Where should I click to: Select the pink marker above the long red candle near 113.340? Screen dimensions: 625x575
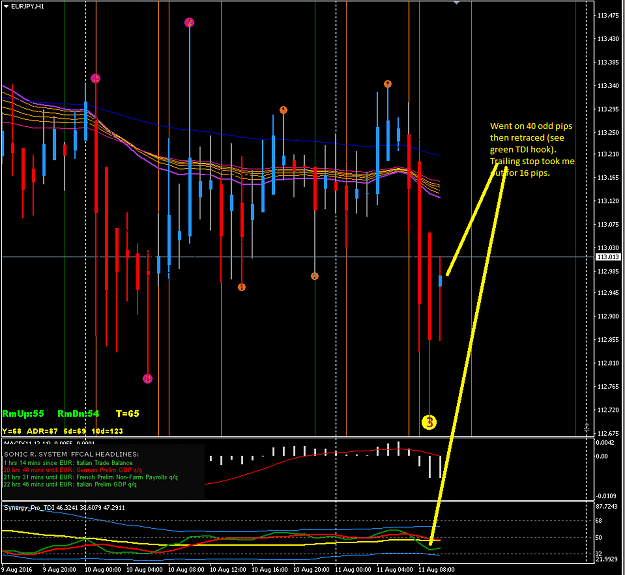pos(95,78)
